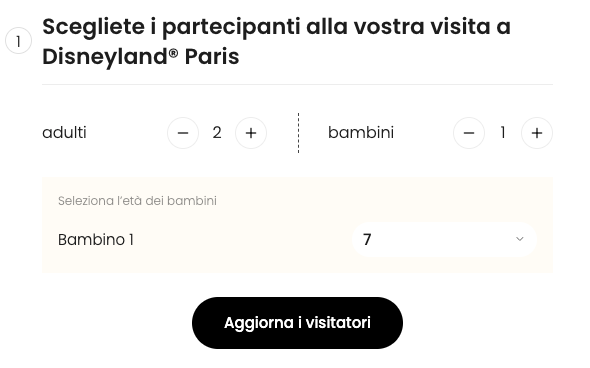Click the Scegliete i partecipanti heading
Screen dimensions: 590x368
277,27
